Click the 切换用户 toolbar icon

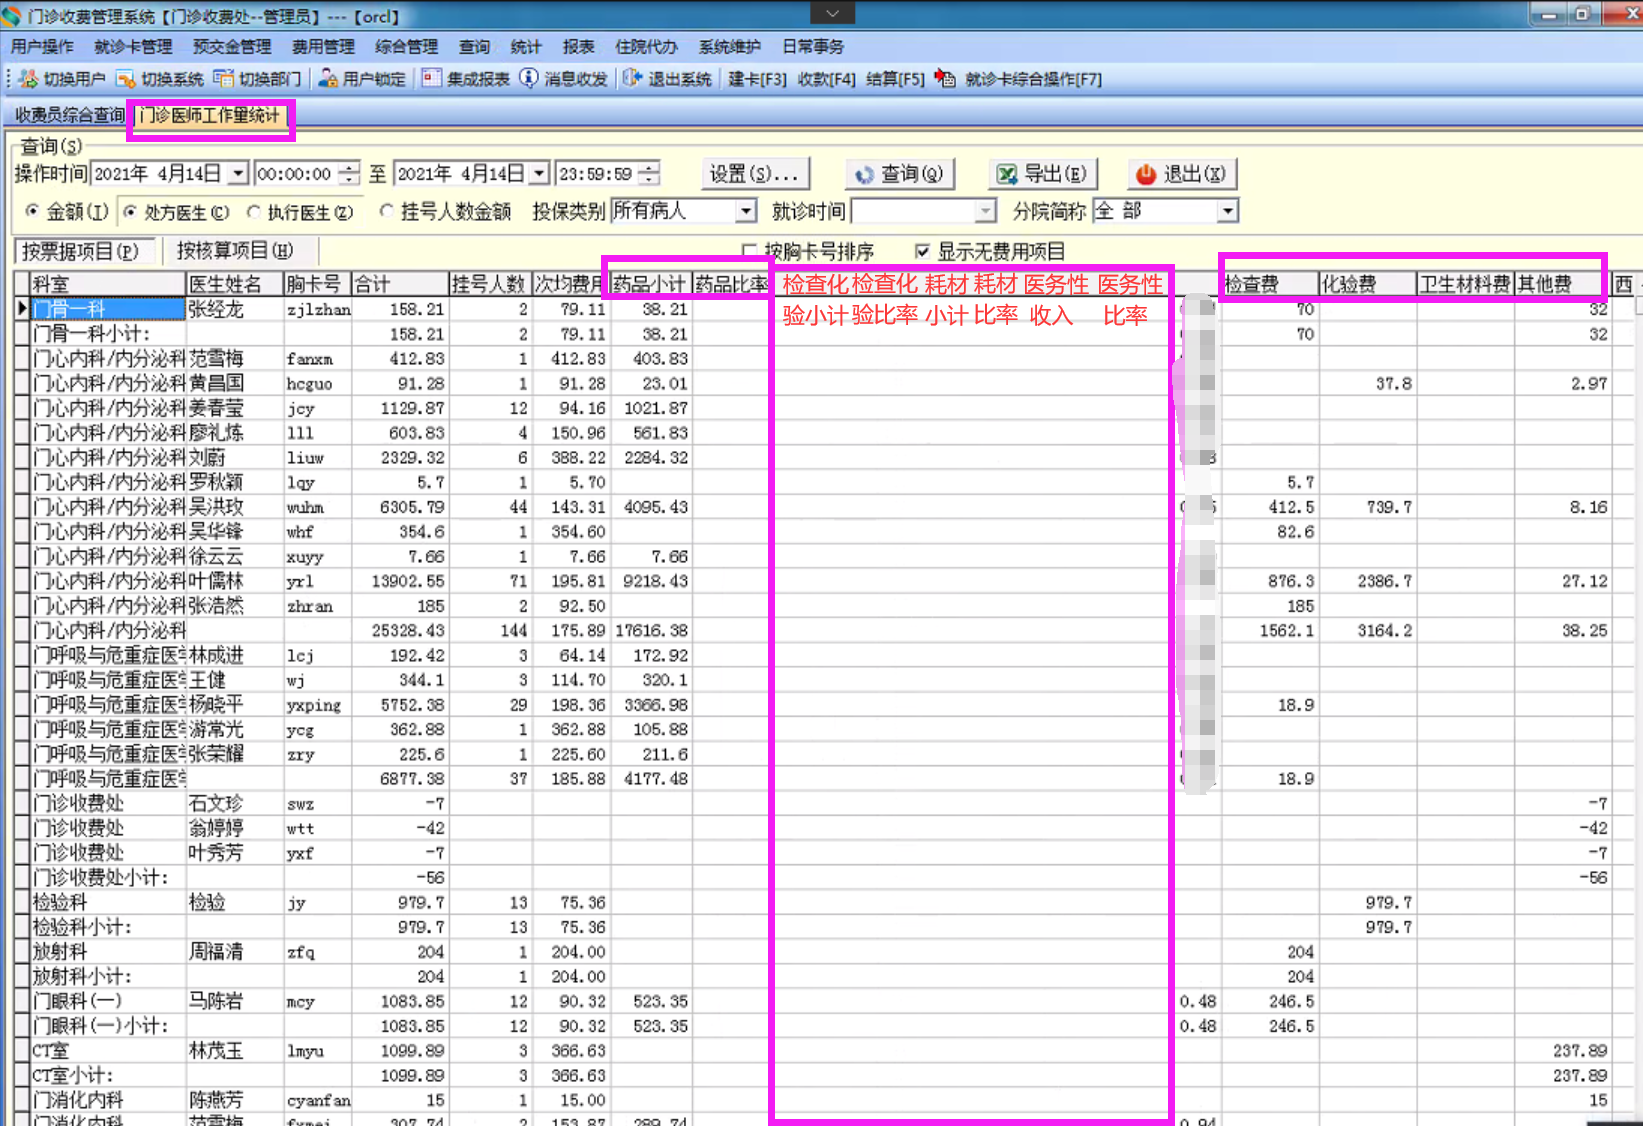(x=28, y=78)
